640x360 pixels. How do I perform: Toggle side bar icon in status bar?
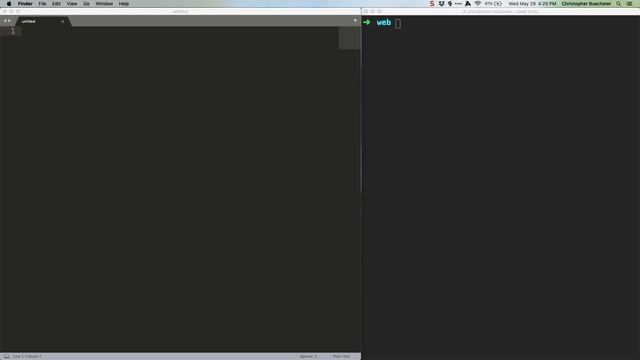click(x=6, y=356)
